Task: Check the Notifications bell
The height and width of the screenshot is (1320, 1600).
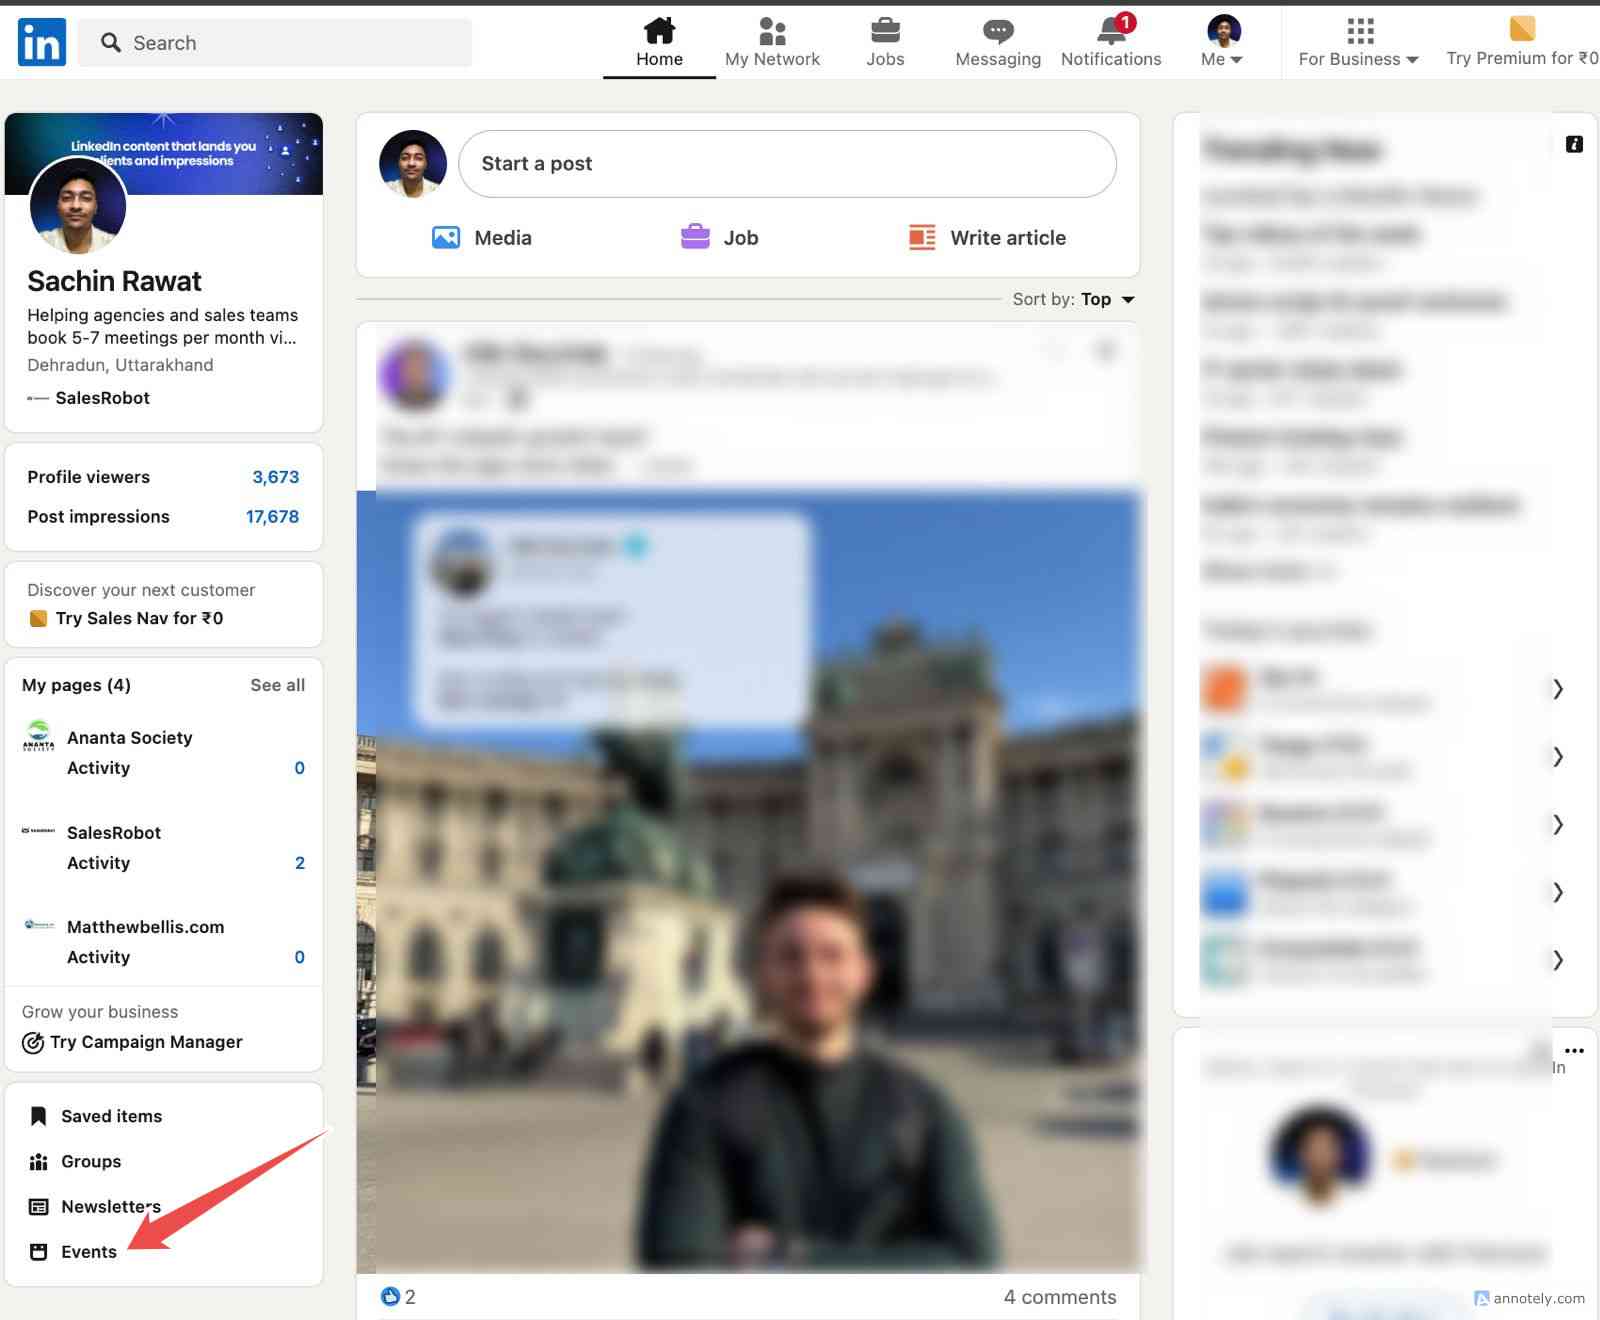Action: [x=1110, y=32]
